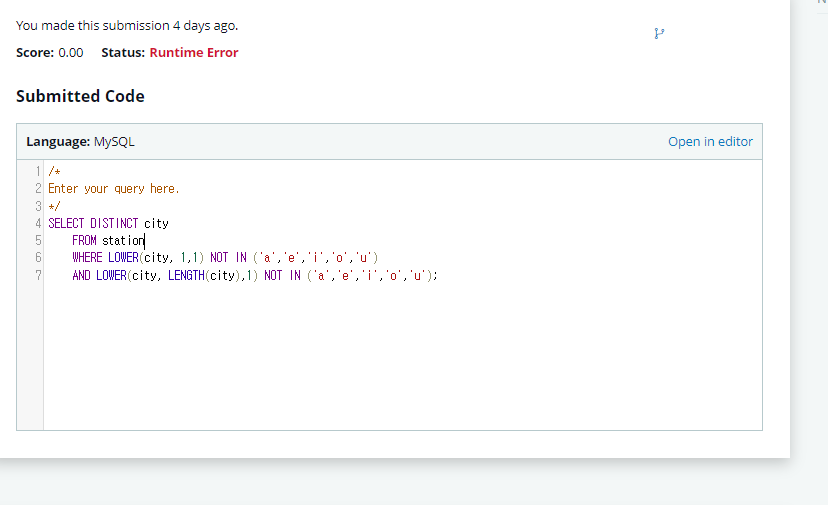Click 'You made this submission 4 days ago.'
This screenshot has height=505, width=828.
[x=127, y=25]
